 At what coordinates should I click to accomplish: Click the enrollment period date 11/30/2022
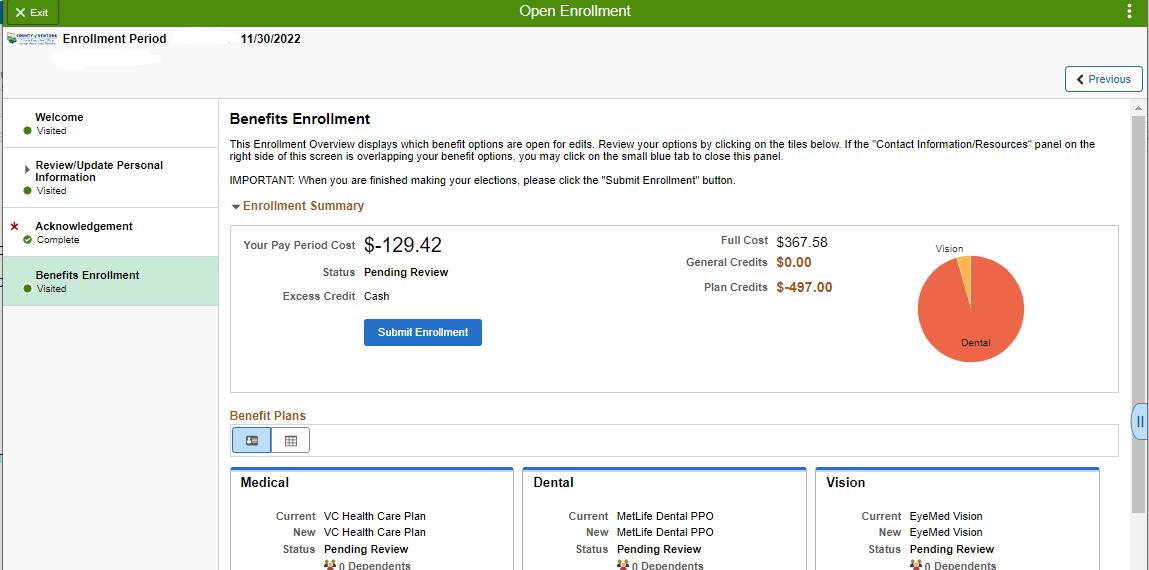270,39
